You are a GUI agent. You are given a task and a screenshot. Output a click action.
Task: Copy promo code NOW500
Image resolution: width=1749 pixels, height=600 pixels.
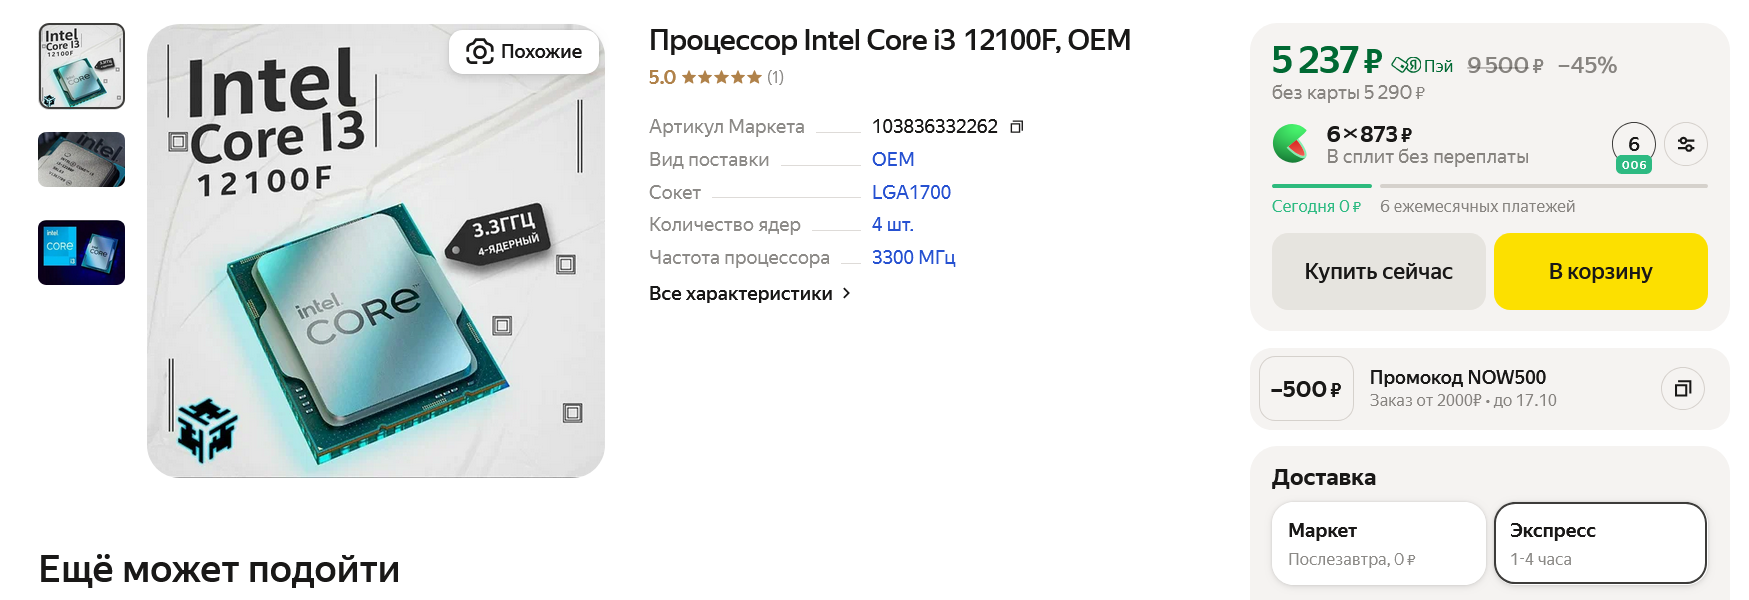(x=1683, y=389)
